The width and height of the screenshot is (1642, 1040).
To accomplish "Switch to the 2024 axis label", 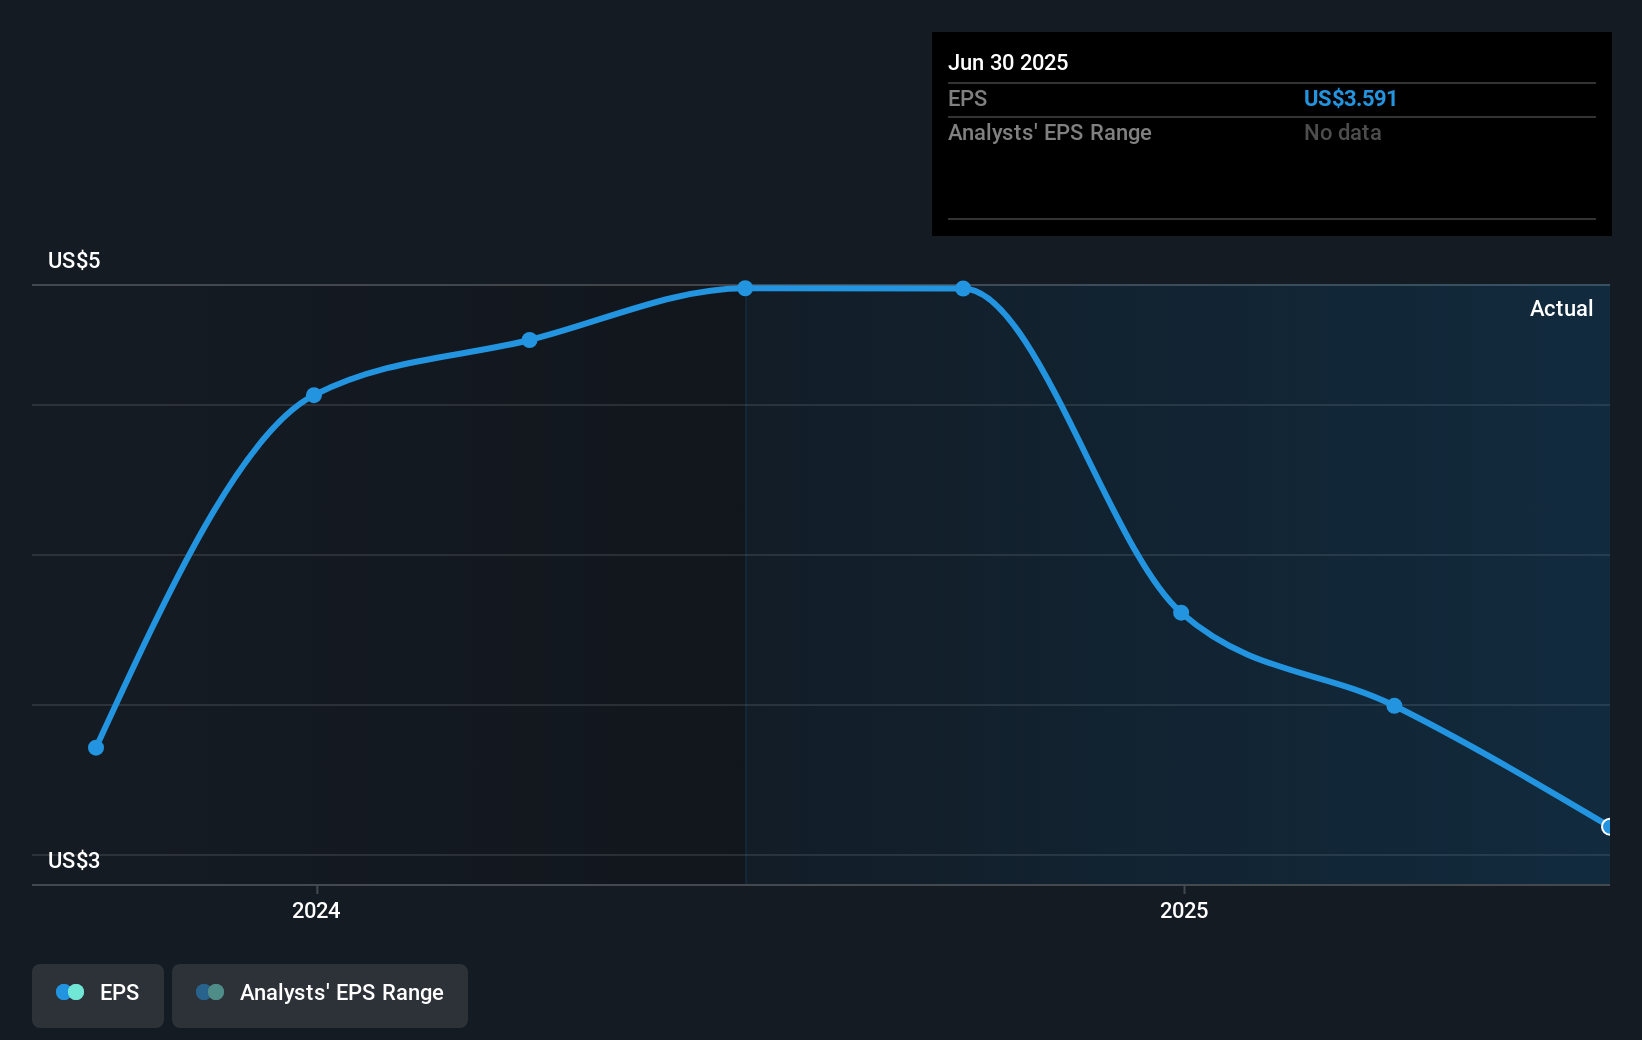I will point(314,910).
